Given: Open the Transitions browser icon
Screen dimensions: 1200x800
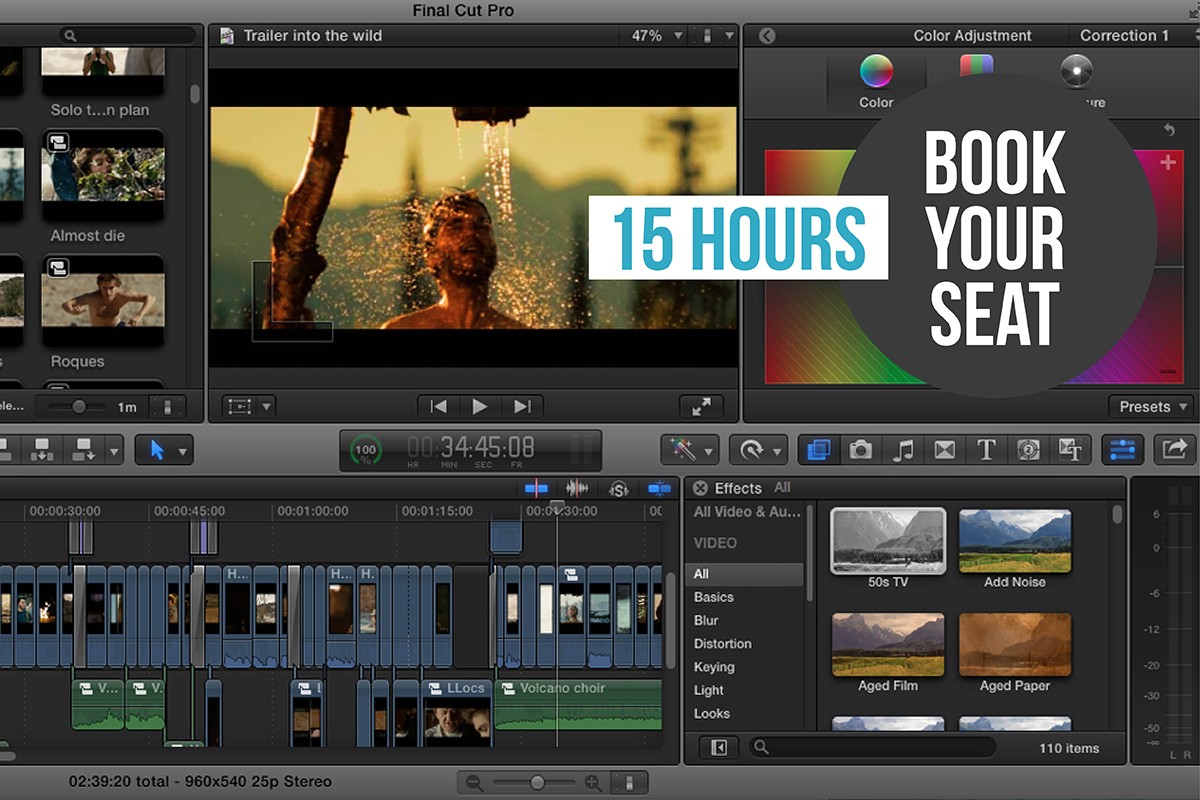Looking at the screenshot, I should point(944,450).
